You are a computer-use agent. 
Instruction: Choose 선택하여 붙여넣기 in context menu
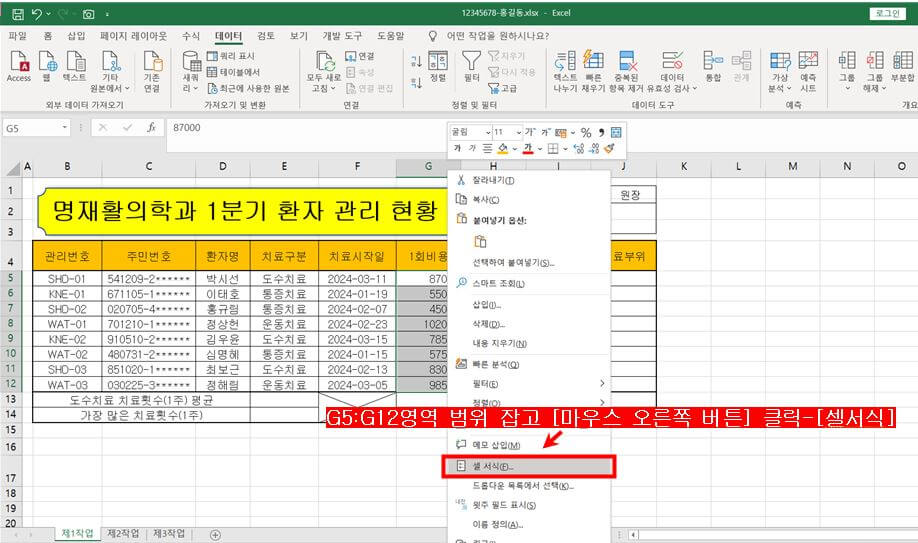click(x=530, y=262)
